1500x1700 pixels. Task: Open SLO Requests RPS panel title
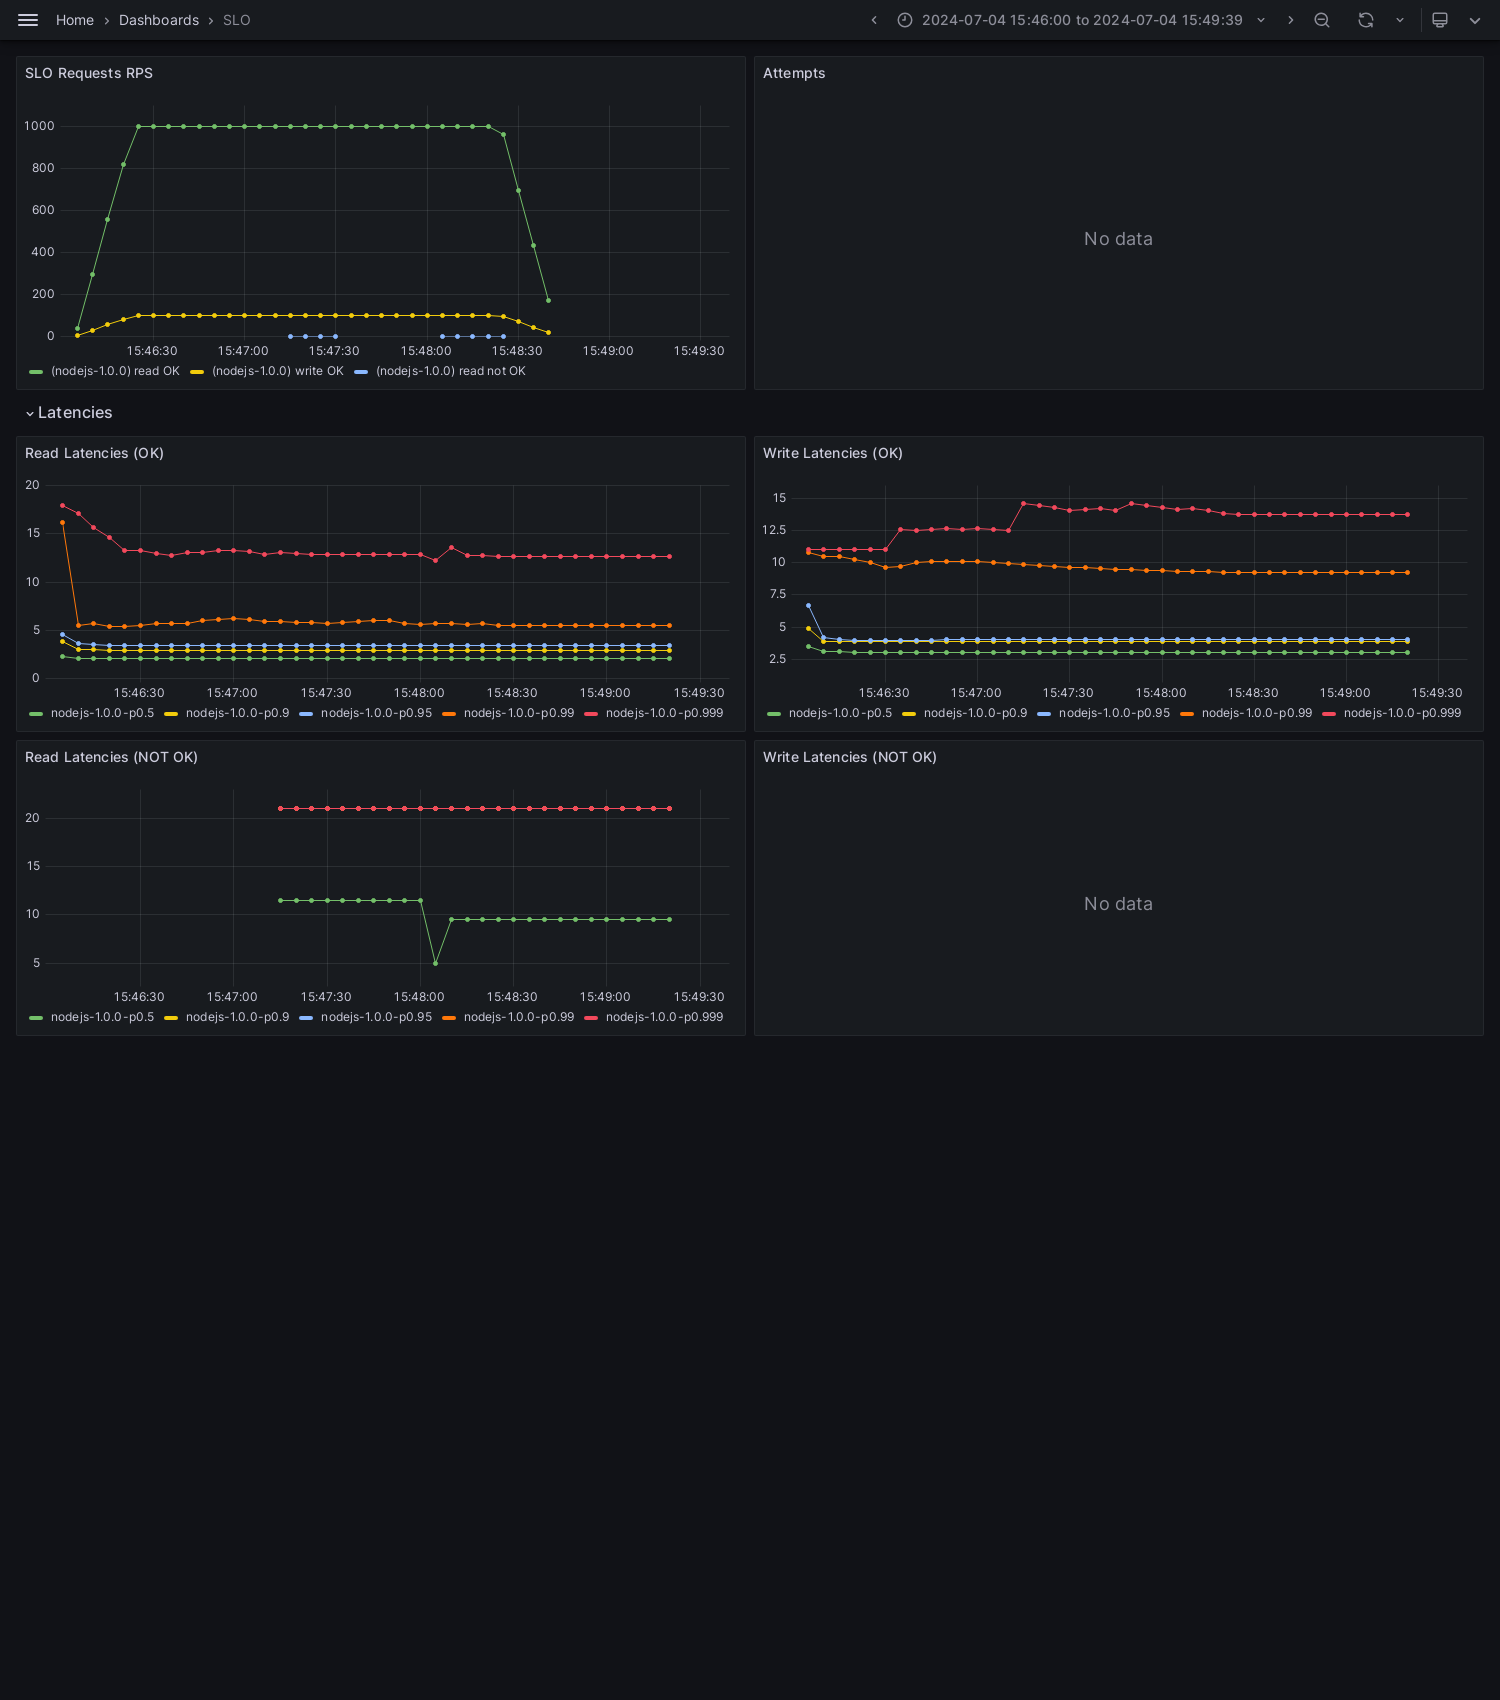click(89, 73)
